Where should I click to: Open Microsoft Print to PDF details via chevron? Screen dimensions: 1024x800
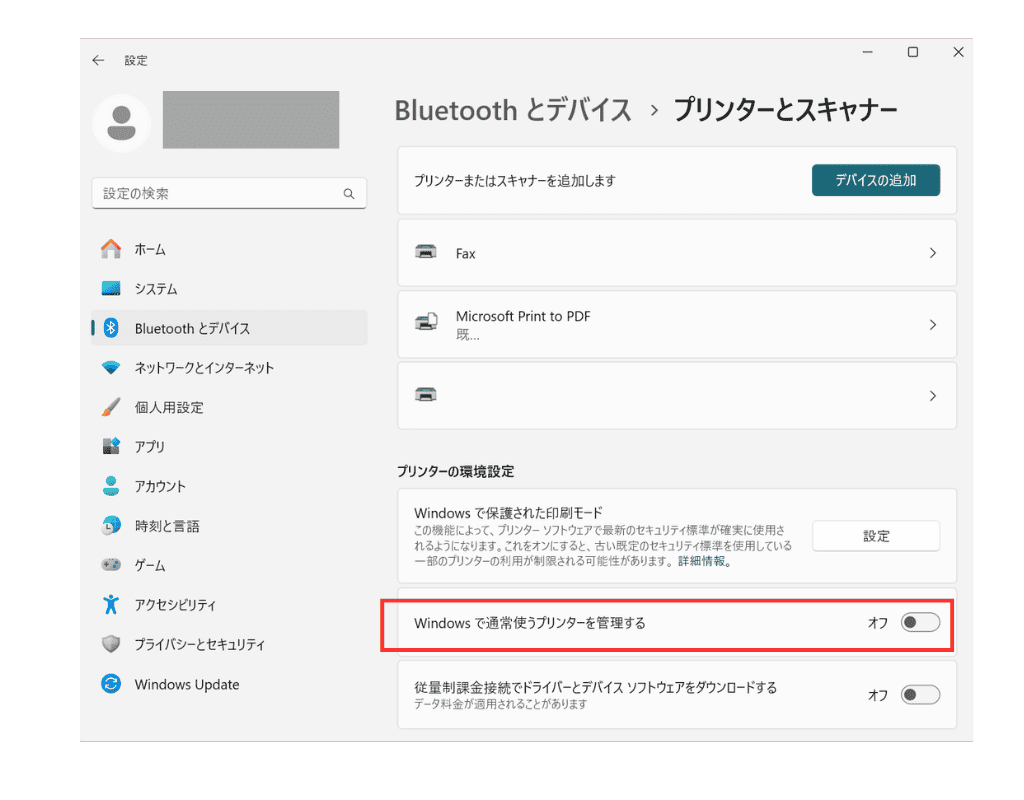932,324
